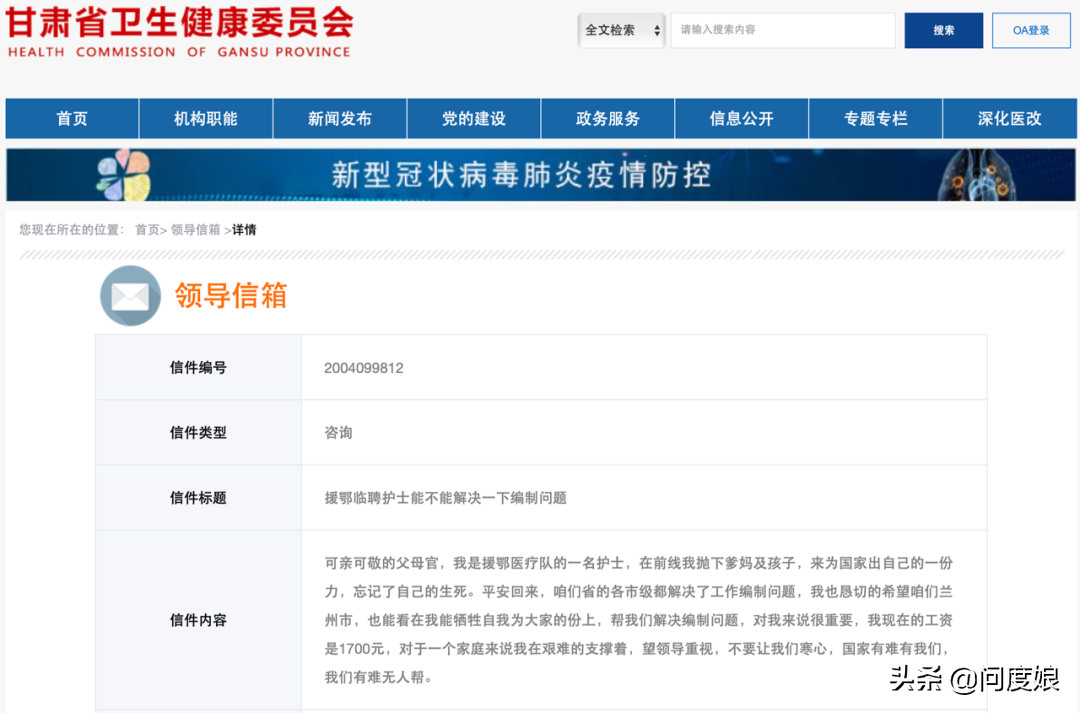Image resolution: width=1080 pixels, height=713 pixels.
Task: Click the 搜索 search button
Action: point(942,31)
